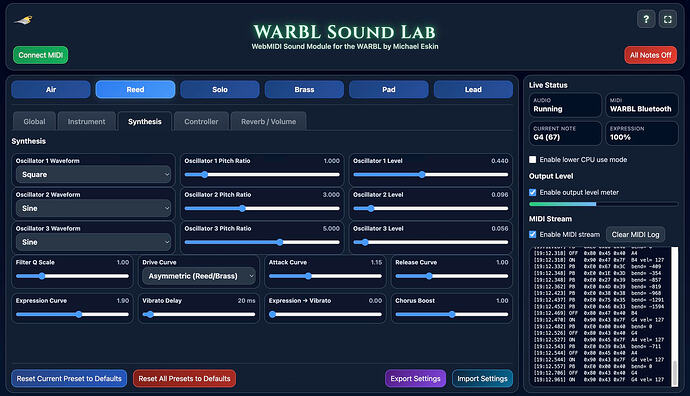Viewport: 690px width, 396px height.
Task: Expand the Drive Curve dropdown
Action: click(x=198, y=276)
